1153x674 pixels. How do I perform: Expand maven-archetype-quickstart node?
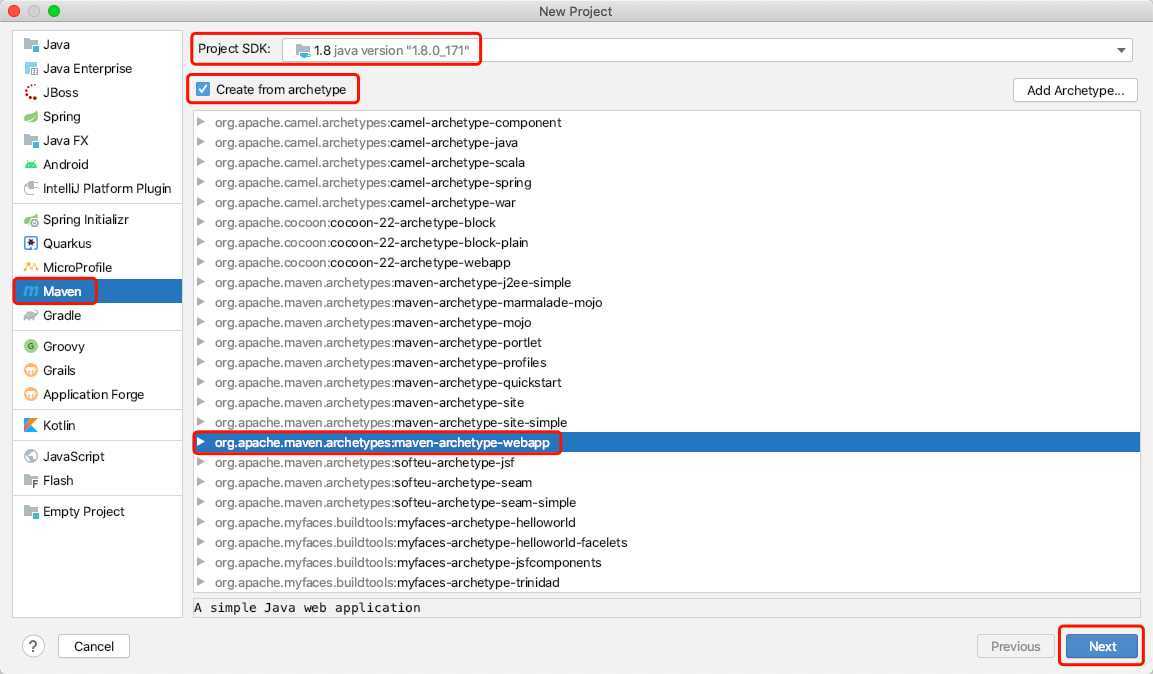point(201,382)
